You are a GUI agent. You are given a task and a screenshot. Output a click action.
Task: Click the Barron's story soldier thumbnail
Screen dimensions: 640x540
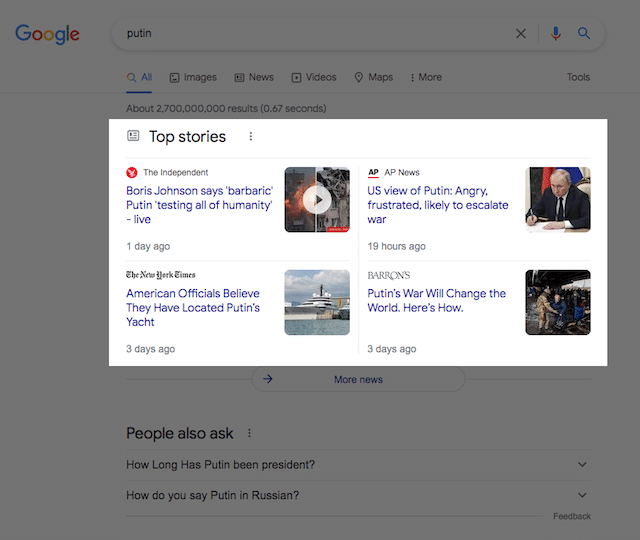[x=558, y=302]
